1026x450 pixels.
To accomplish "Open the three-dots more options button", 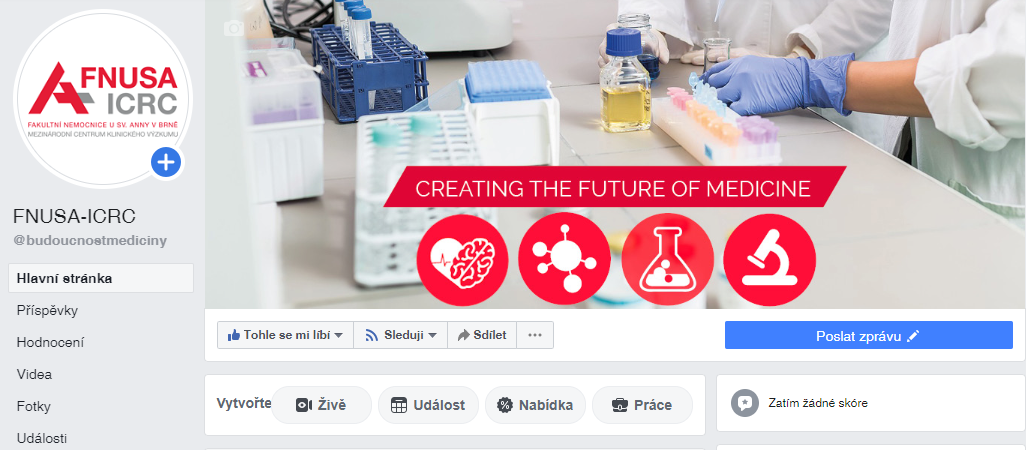I will point(535,335).
